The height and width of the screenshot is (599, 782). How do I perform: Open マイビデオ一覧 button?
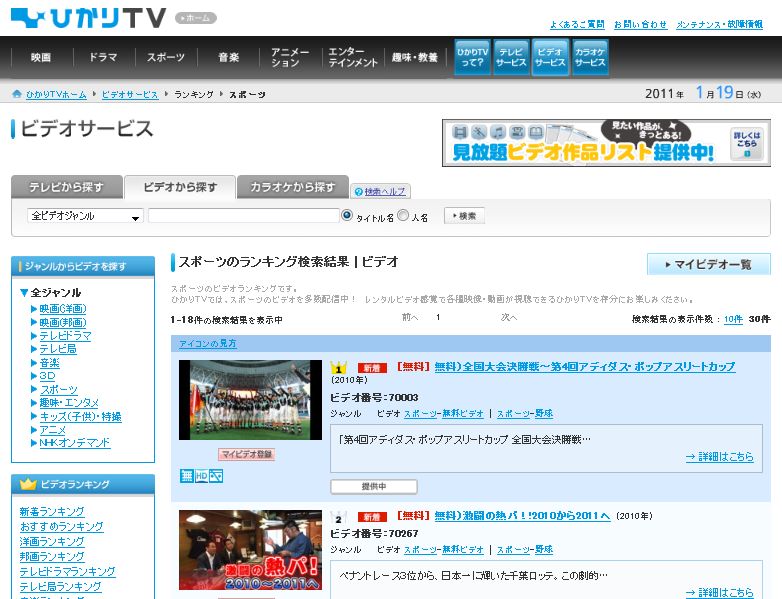click(x=709, y=264)
